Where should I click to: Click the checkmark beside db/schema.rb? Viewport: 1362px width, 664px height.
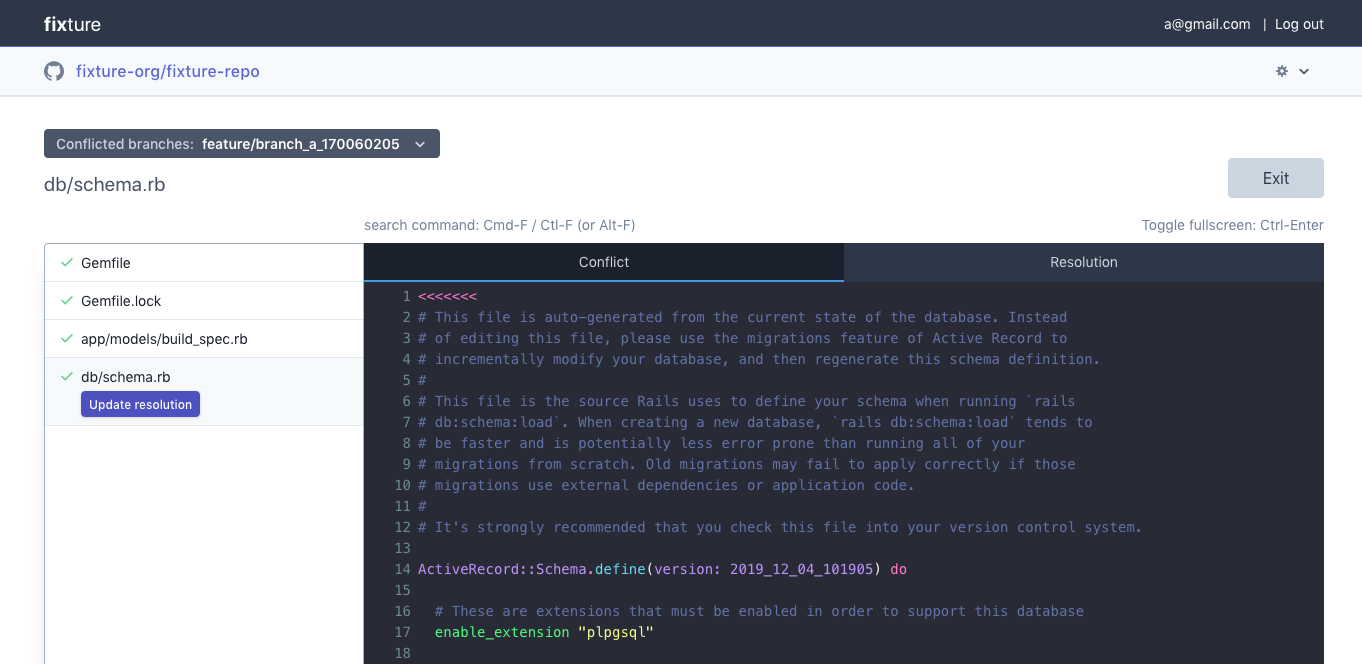coord(67,377)
